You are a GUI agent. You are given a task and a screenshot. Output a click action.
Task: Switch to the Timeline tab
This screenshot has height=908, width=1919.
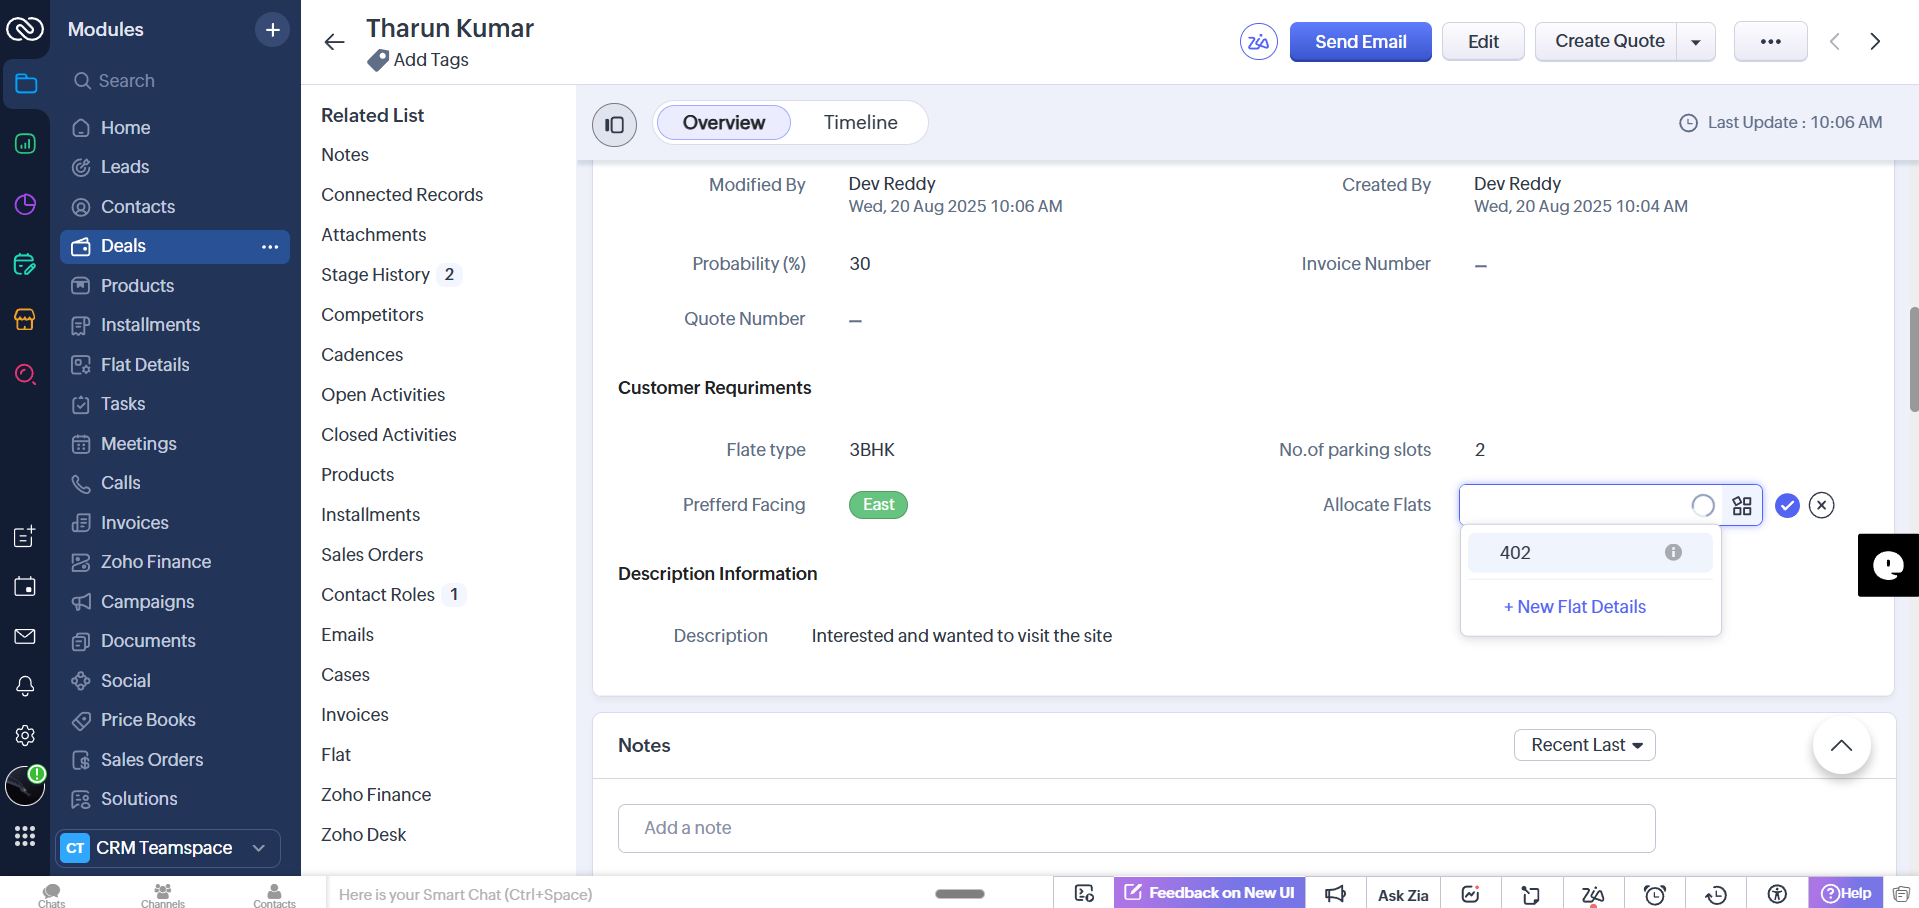point(860,123)
